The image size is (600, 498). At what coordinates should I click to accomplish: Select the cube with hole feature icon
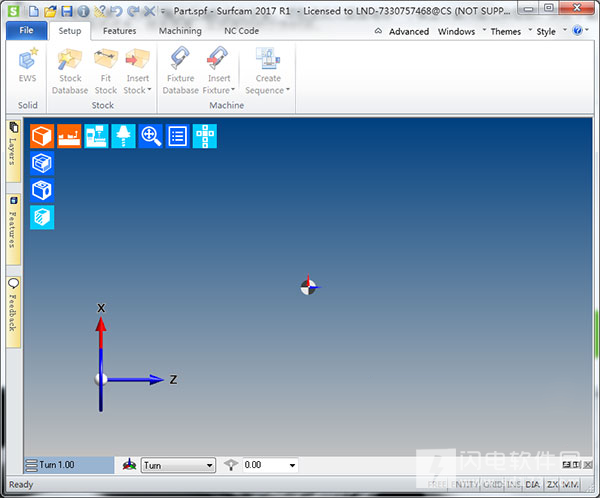click(x=42, y=190)
